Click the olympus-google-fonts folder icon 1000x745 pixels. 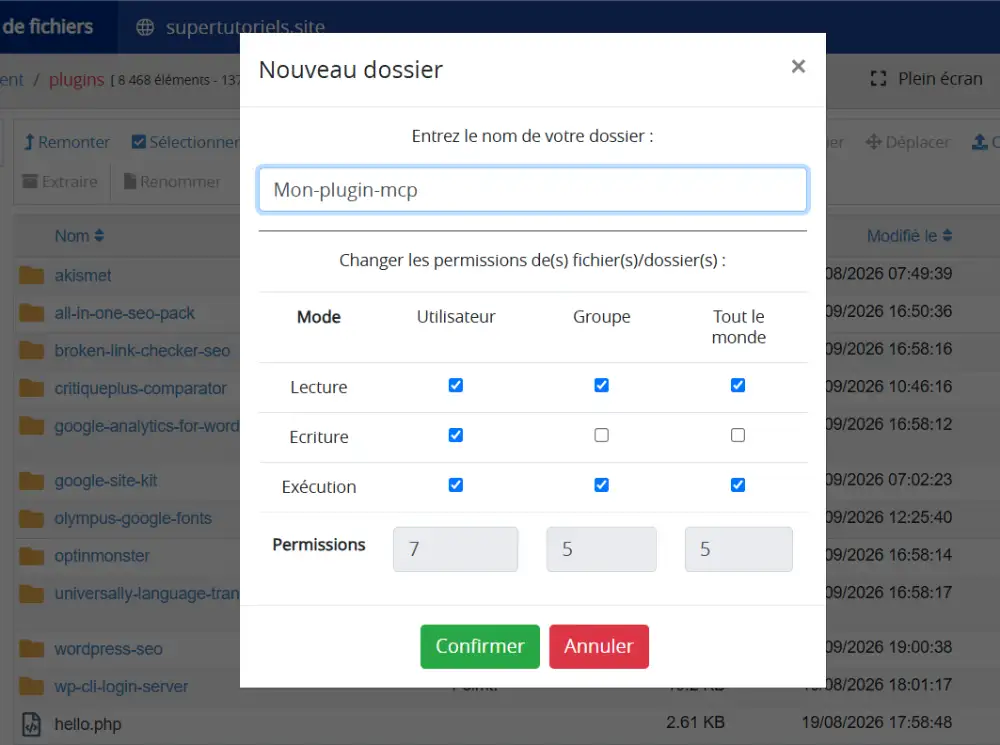[31, 519]
